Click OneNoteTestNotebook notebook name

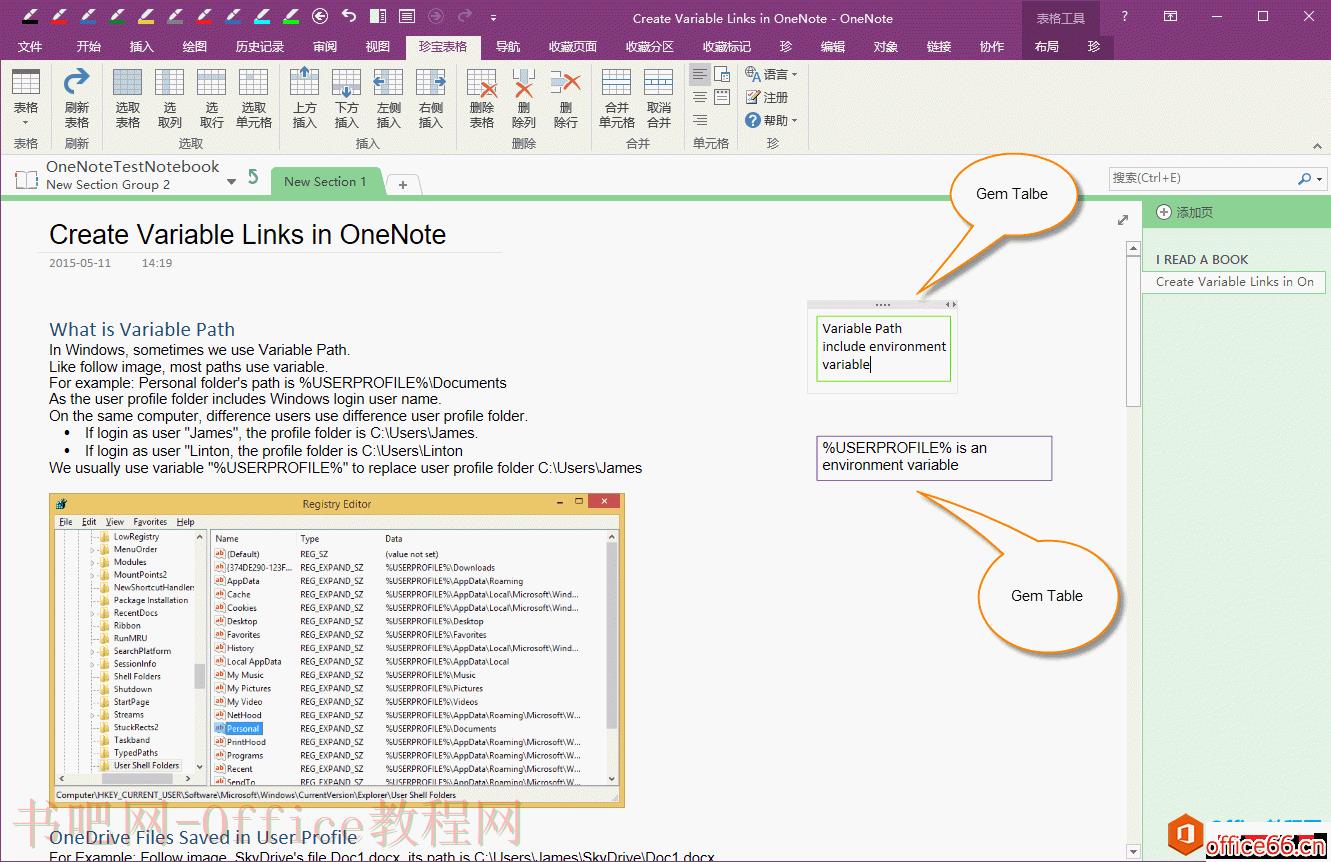pyautogui.click(x=133, y=167)
